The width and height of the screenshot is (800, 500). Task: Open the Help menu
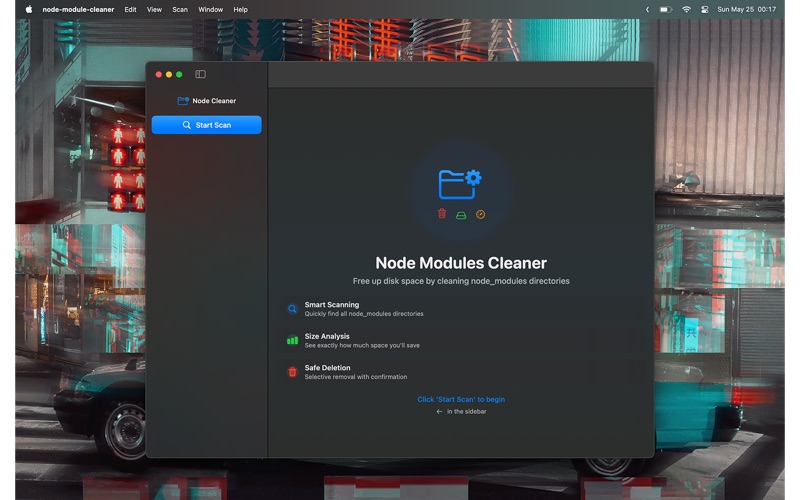coord(240,9)
